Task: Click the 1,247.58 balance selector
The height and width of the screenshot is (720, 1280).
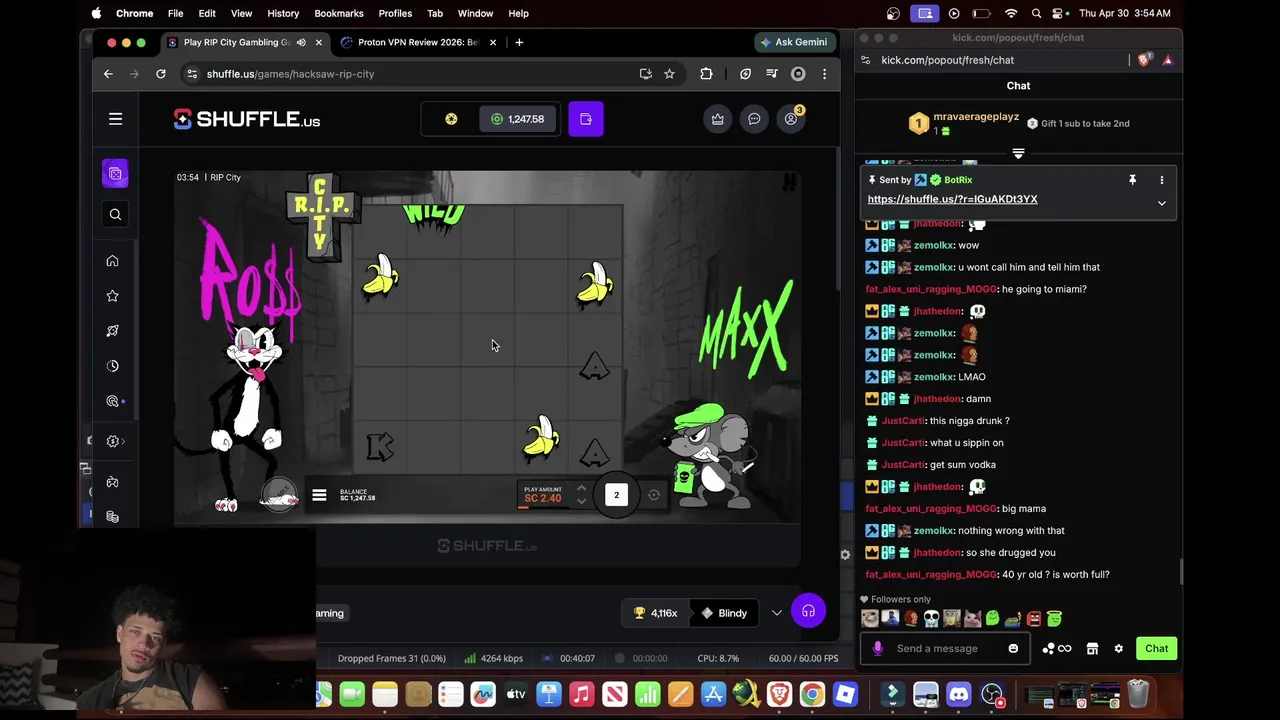Action: [x=517, y=119]
